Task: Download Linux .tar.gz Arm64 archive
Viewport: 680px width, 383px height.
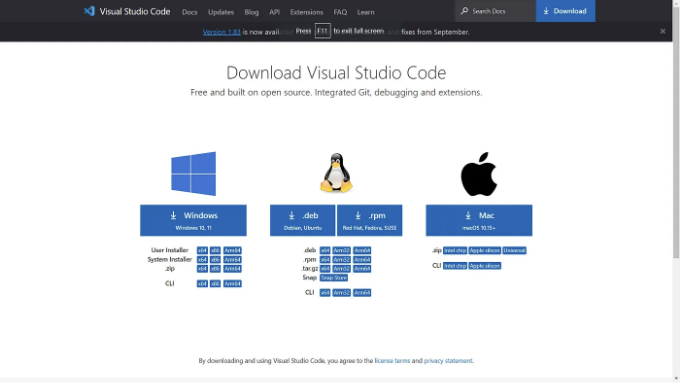Action: 362,268
